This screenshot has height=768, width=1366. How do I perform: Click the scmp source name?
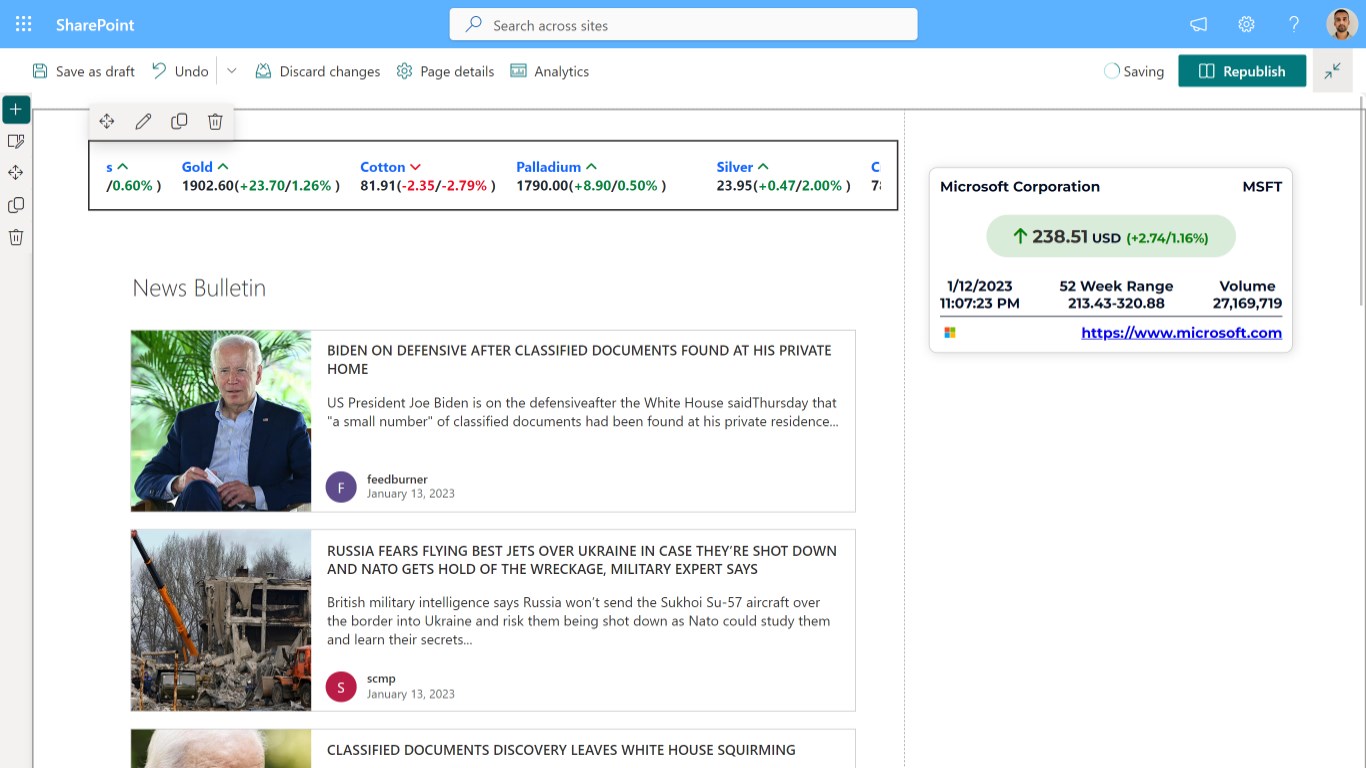pyautogui.click(x=381, y=679)
